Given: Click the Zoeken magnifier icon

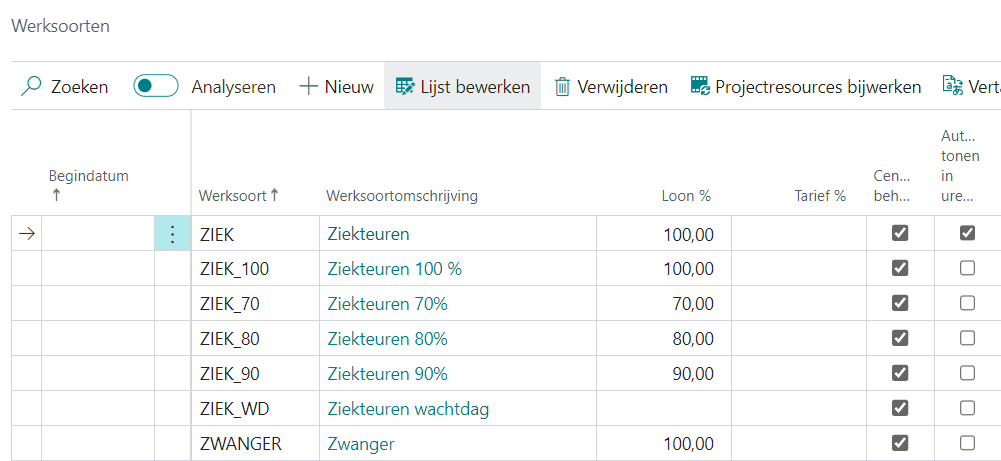Looking at the screenshot, I should tap(31, 87).
